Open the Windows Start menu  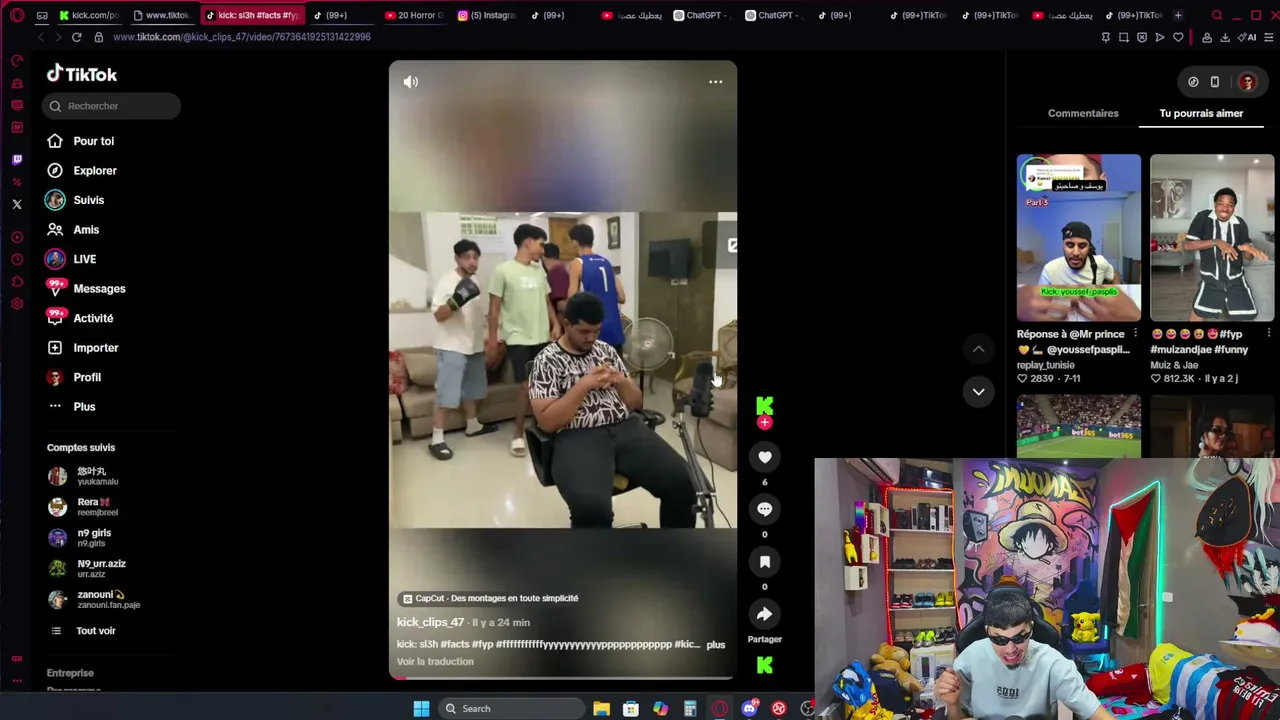point(421,709)
